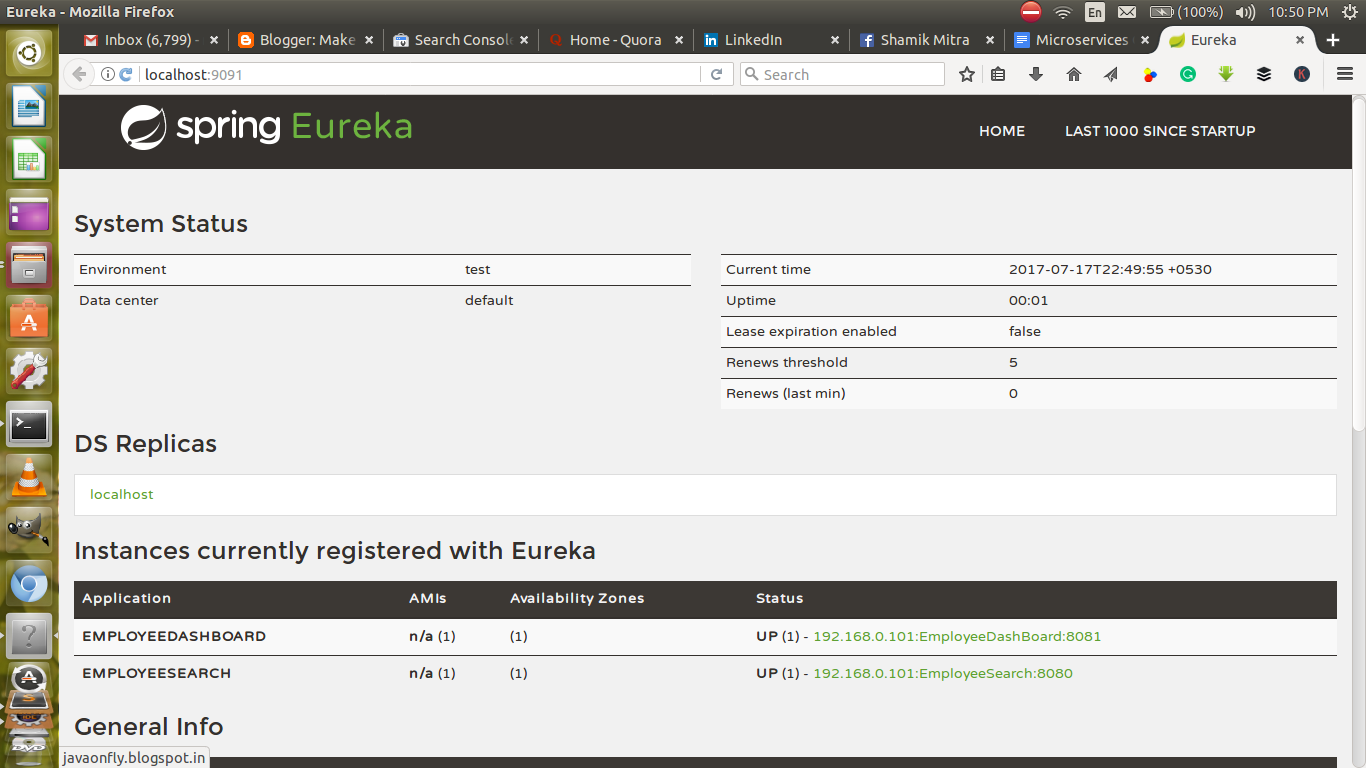
Task: Click the page vertical scrollbar
Action: pyautogui.click(x=1358, y=264)
